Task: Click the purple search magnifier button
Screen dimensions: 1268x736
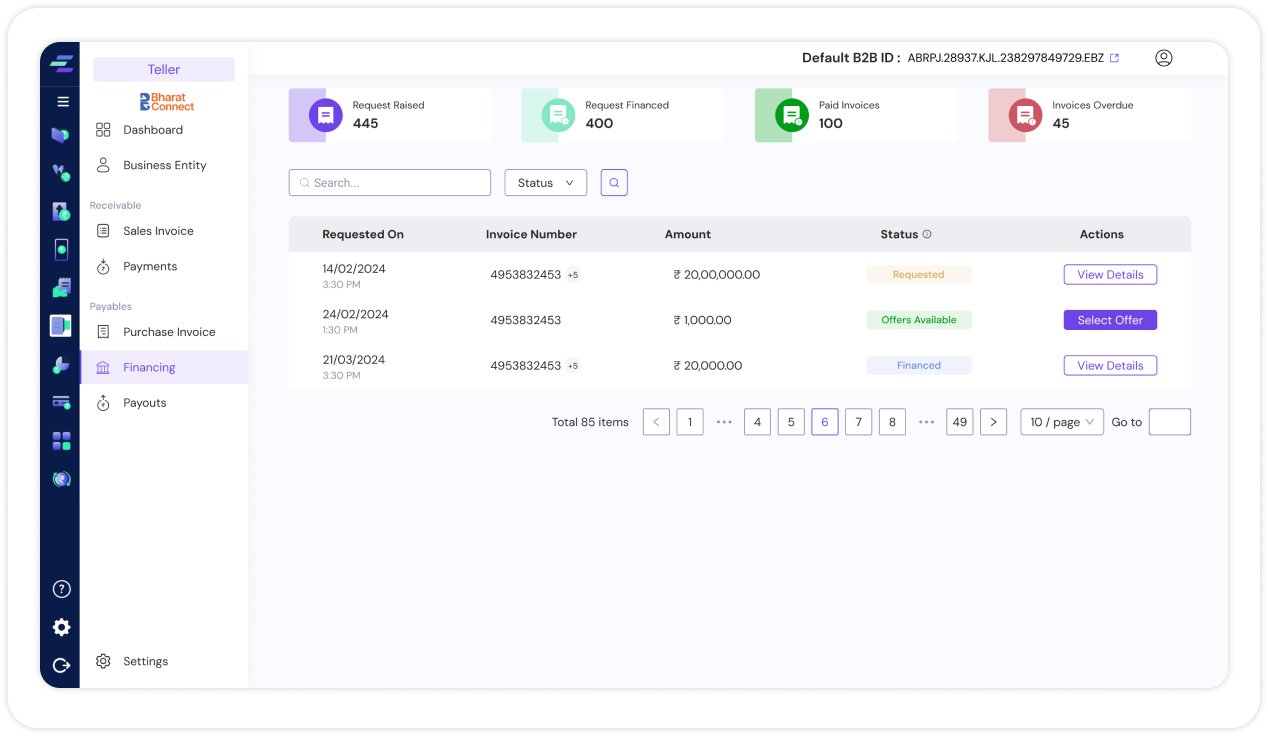Action: [614, 183]
